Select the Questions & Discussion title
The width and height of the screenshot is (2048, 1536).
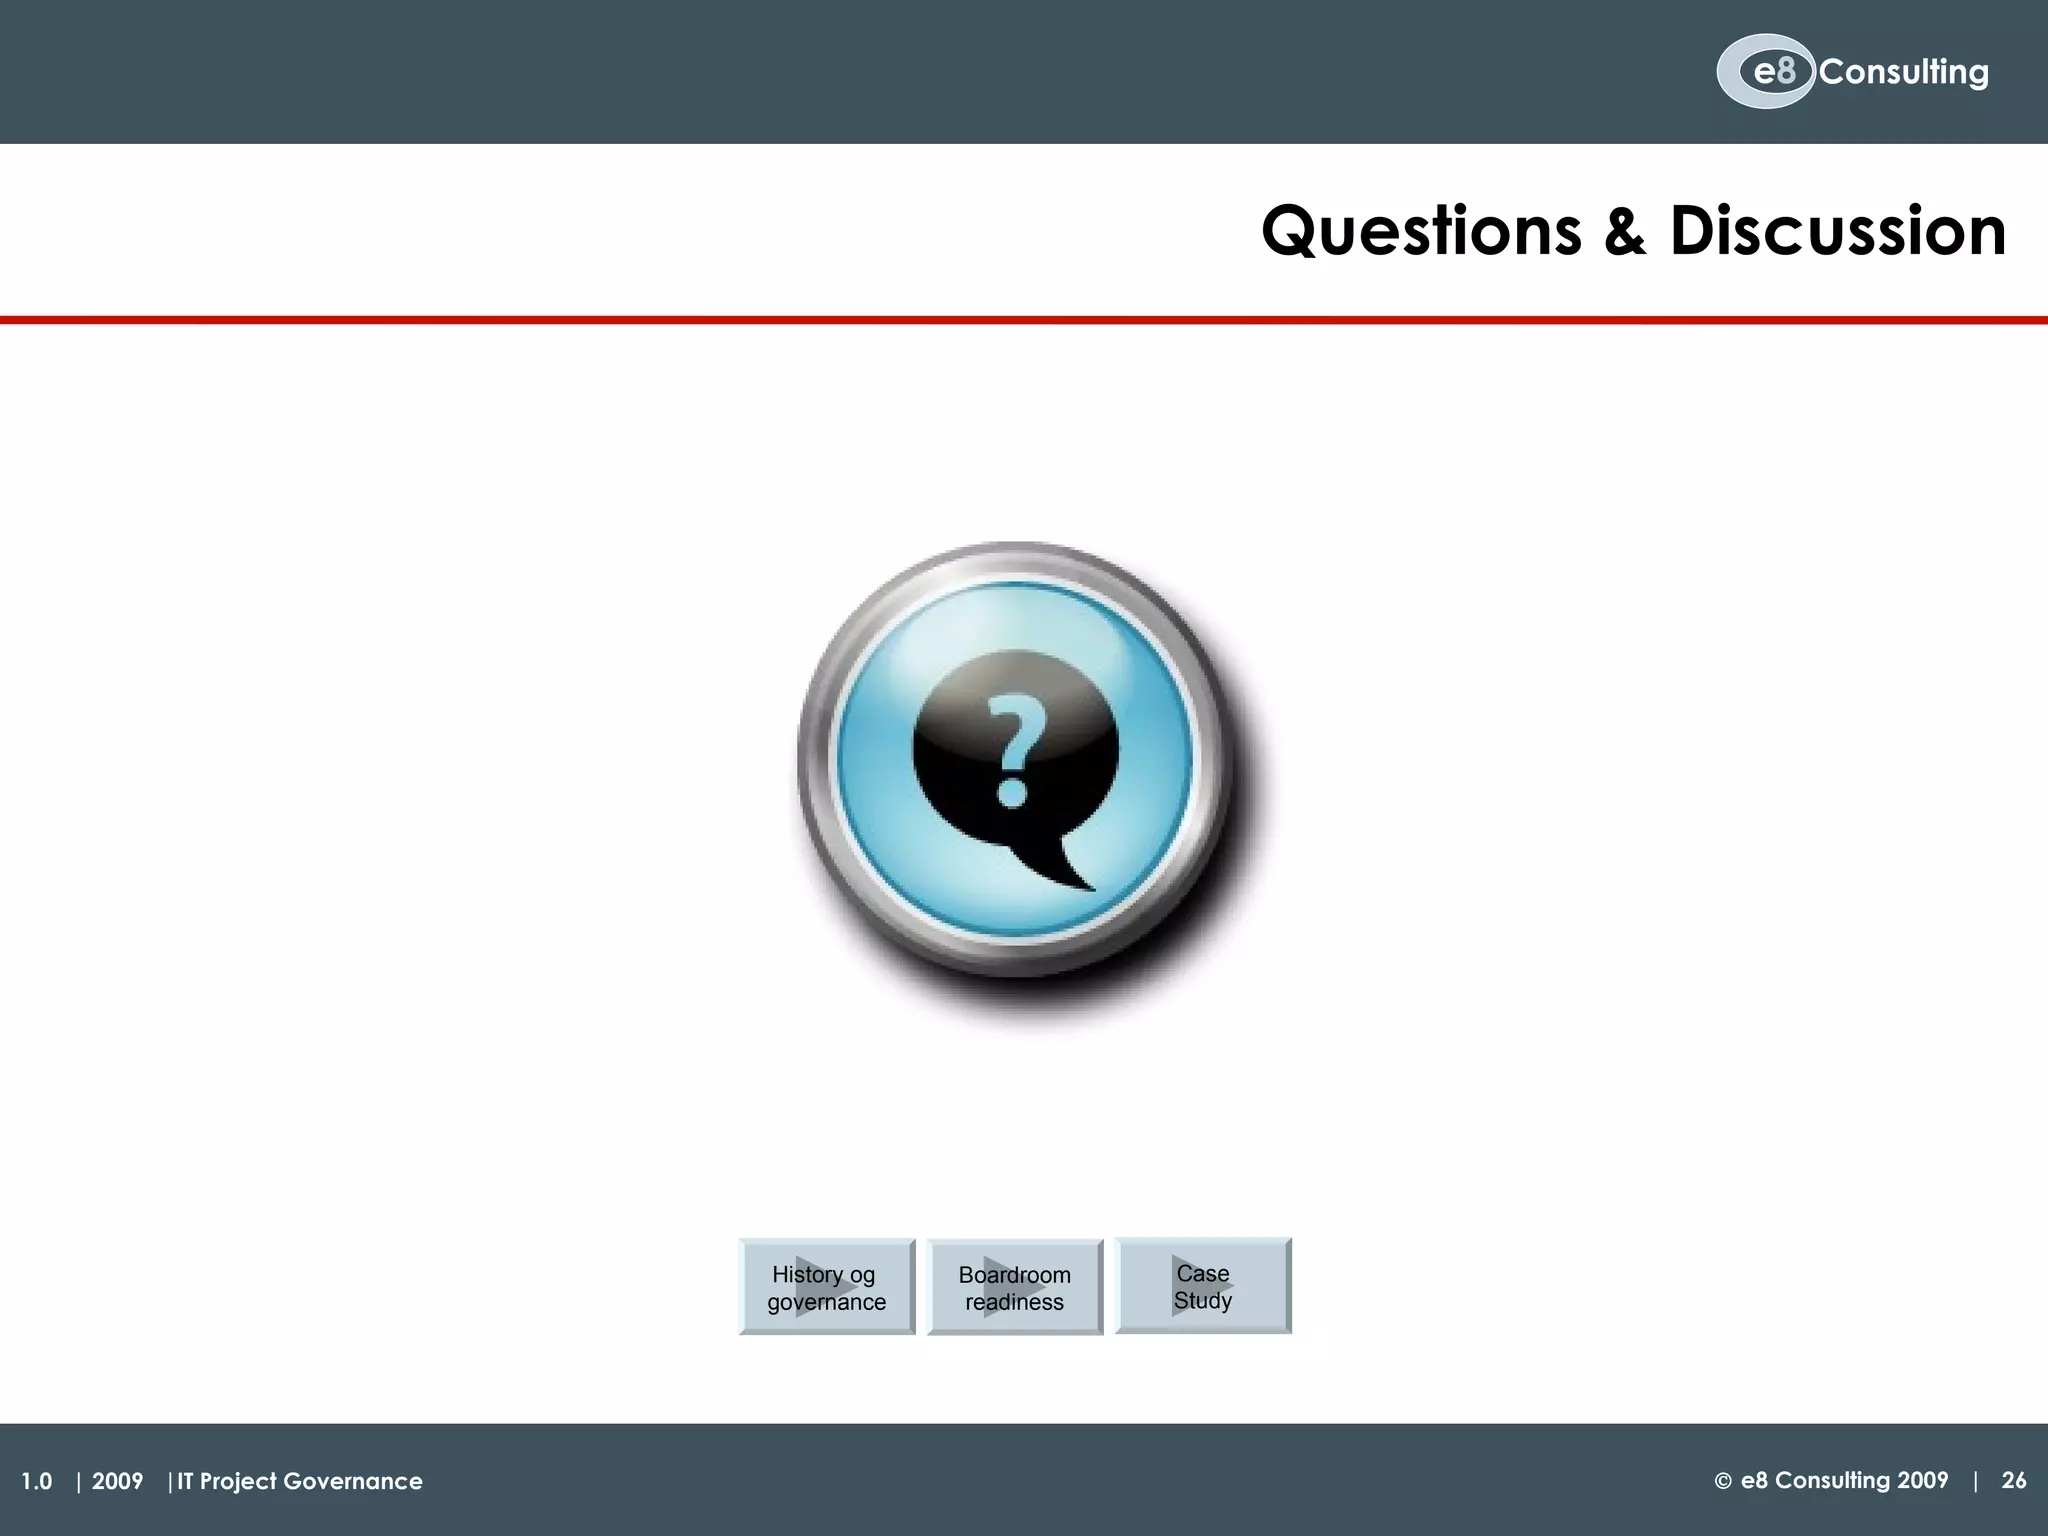[1633, 231]
